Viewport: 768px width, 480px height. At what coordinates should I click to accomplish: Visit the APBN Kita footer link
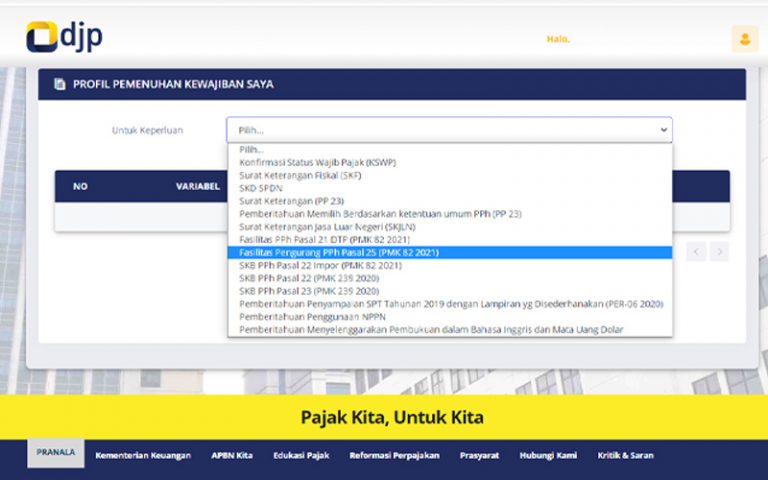232,455
